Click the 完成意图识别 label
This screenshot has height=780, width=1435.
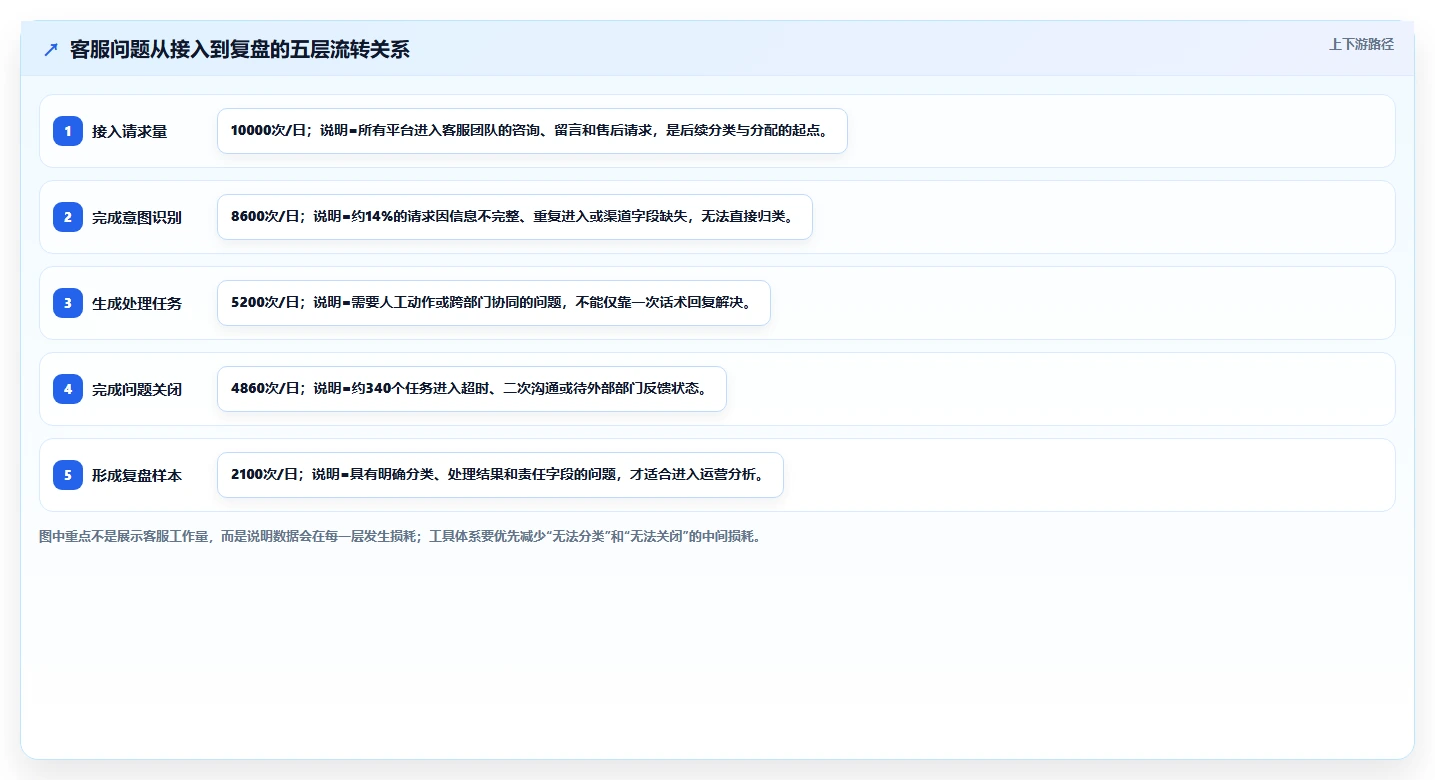click(137, 217)
